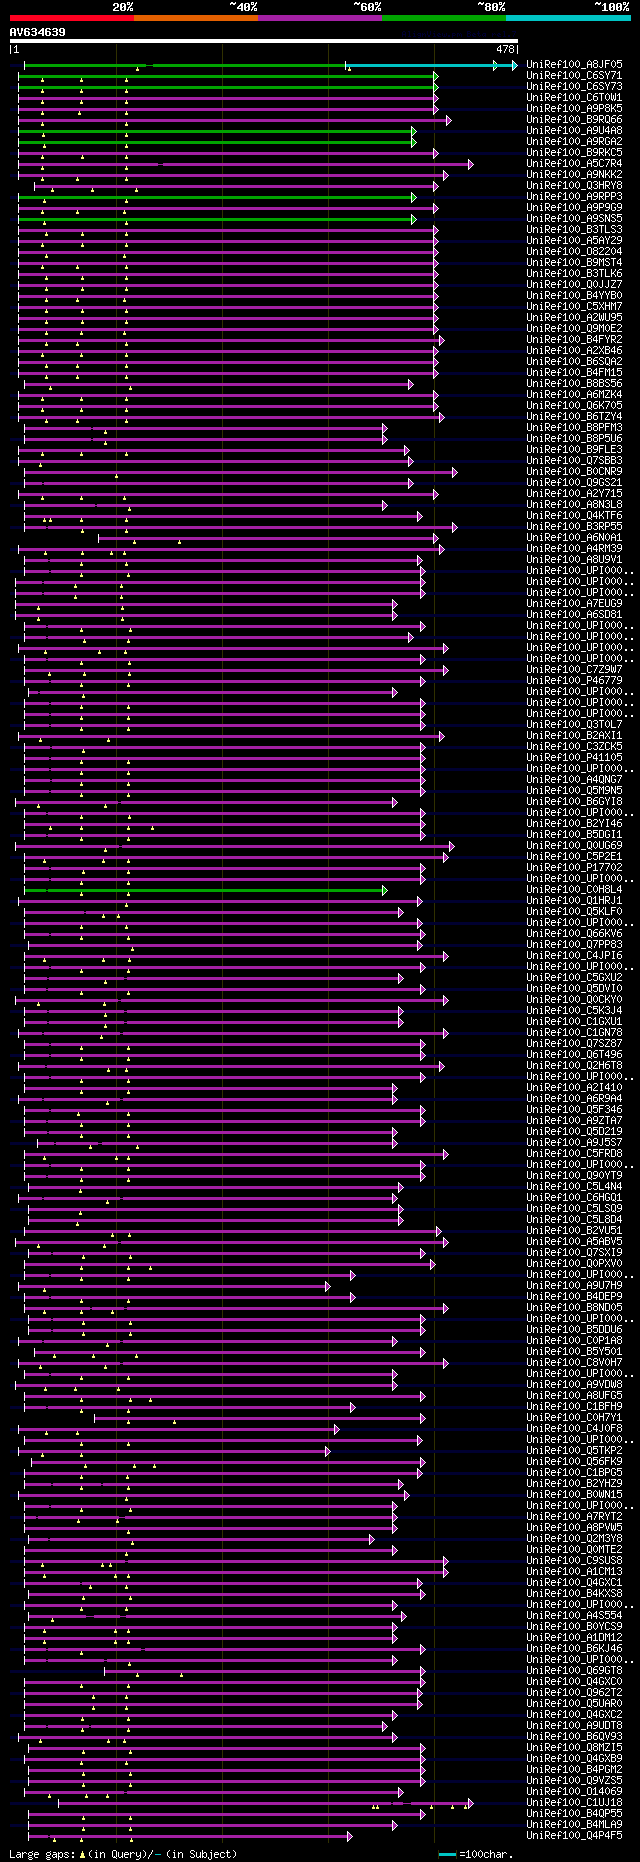Select the UniRef100_C5XHM7 label
The width and height of the screenshot is (640, 1862).
coord(574,306)
